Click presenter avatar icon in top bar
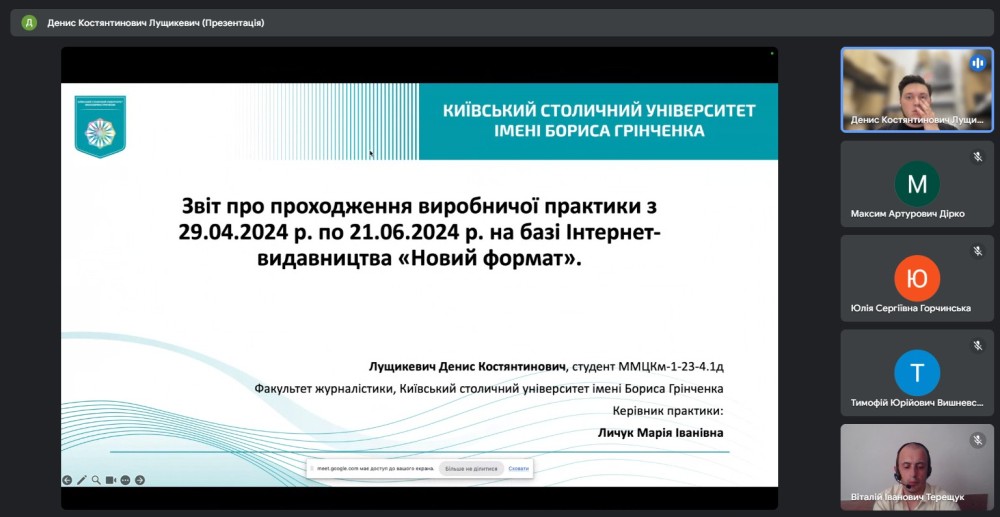Viewport: 1000px width, 517px height. (29, 22)
